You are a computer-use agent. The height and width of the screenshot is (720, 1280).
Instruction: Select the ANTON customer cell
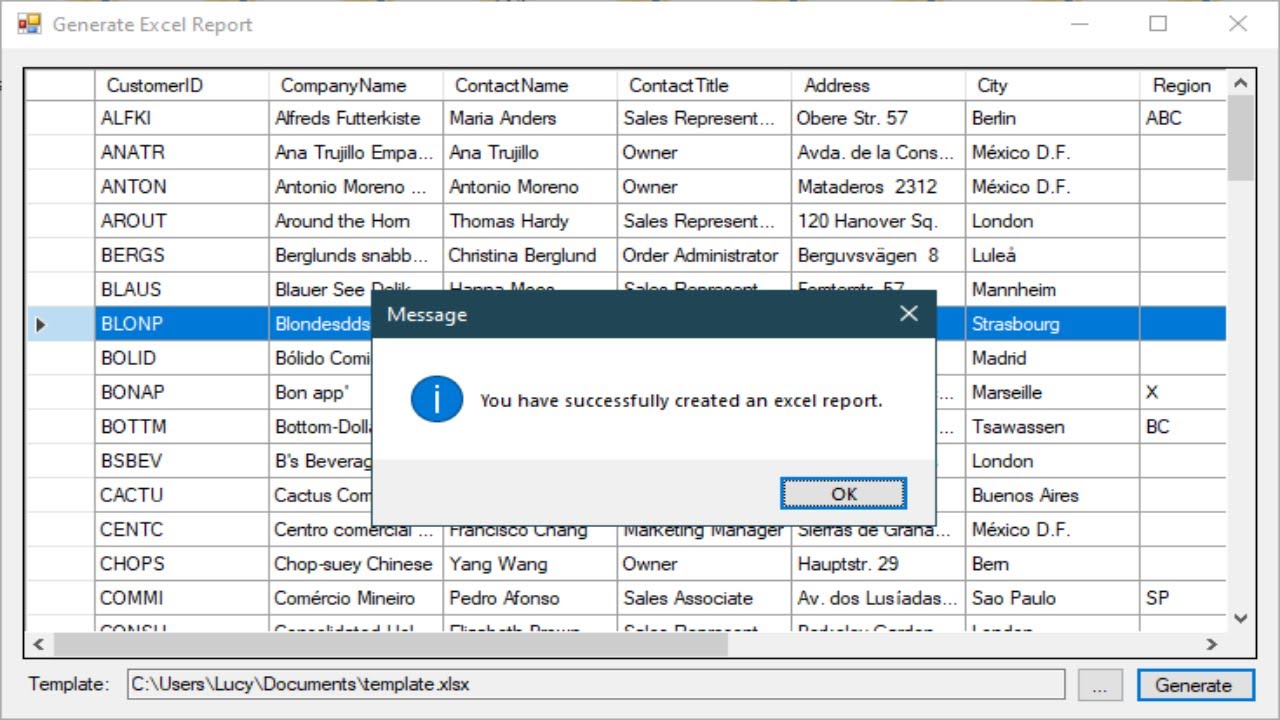(x=181, y=186)
